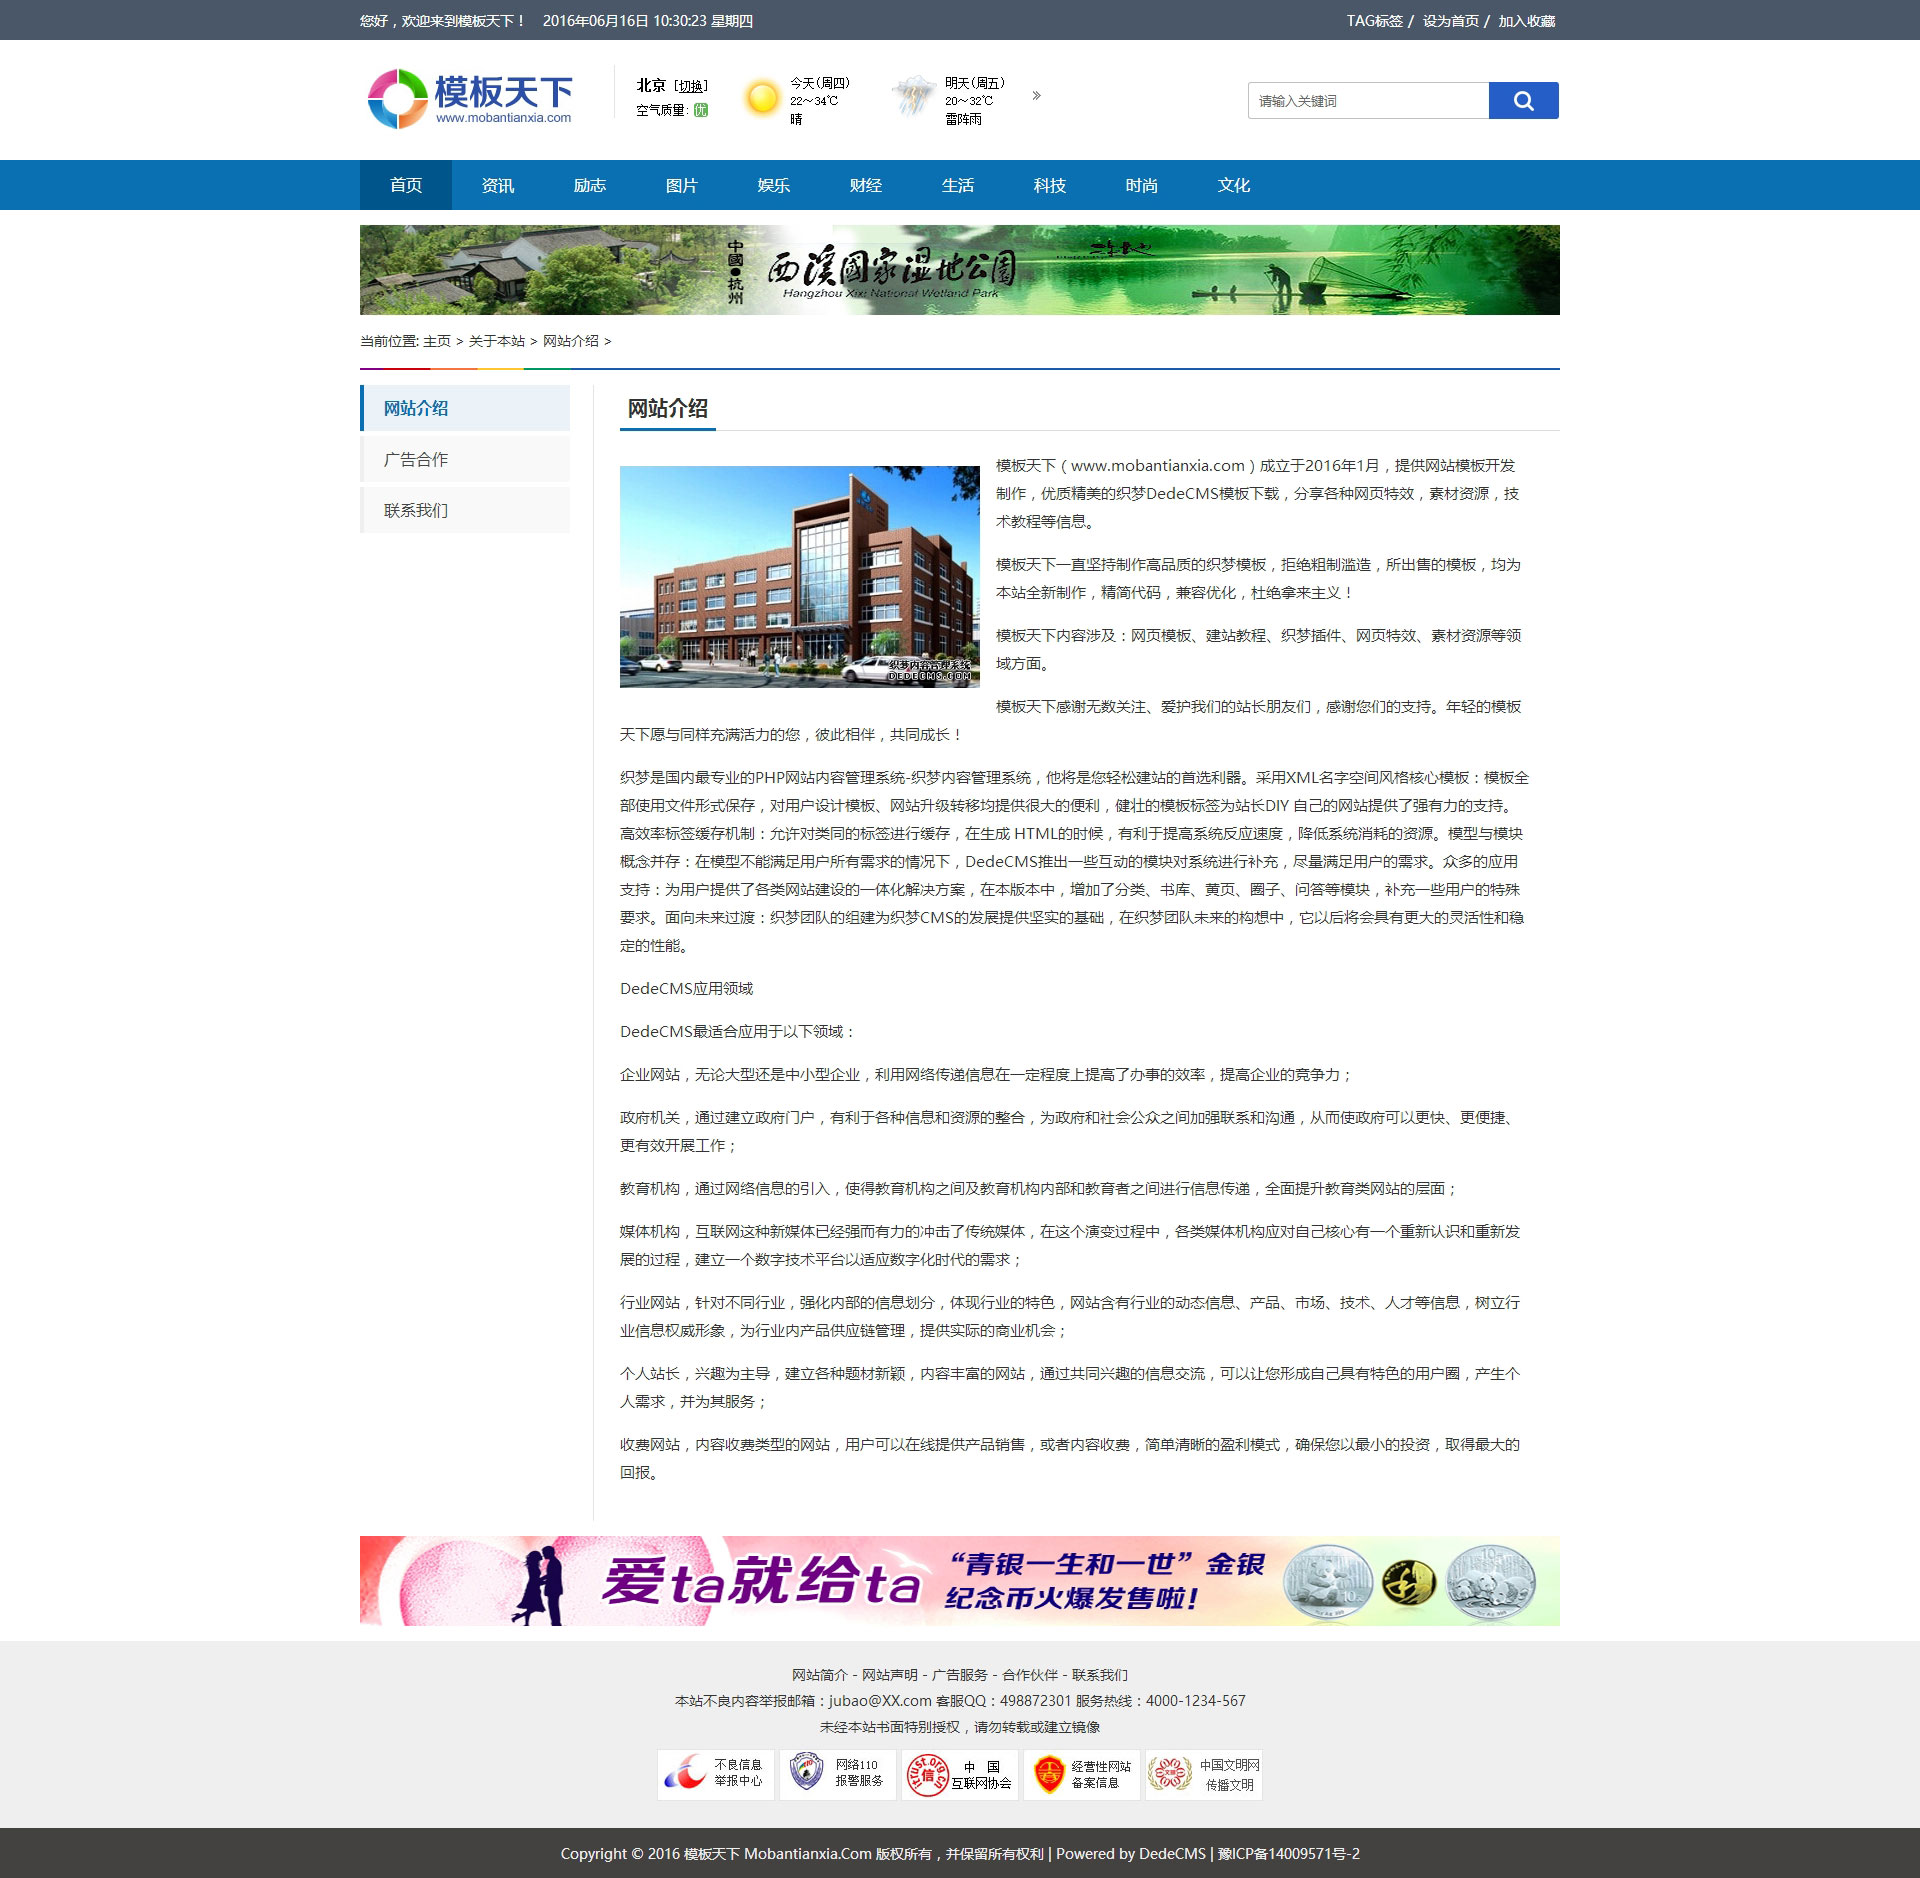Open the 中国文明网 badge

[x=1203, y=1773]
